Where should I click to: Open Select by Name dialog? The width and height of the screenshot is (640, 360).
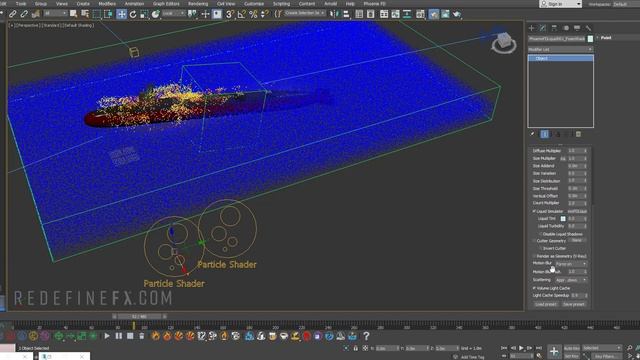[85, 14]
